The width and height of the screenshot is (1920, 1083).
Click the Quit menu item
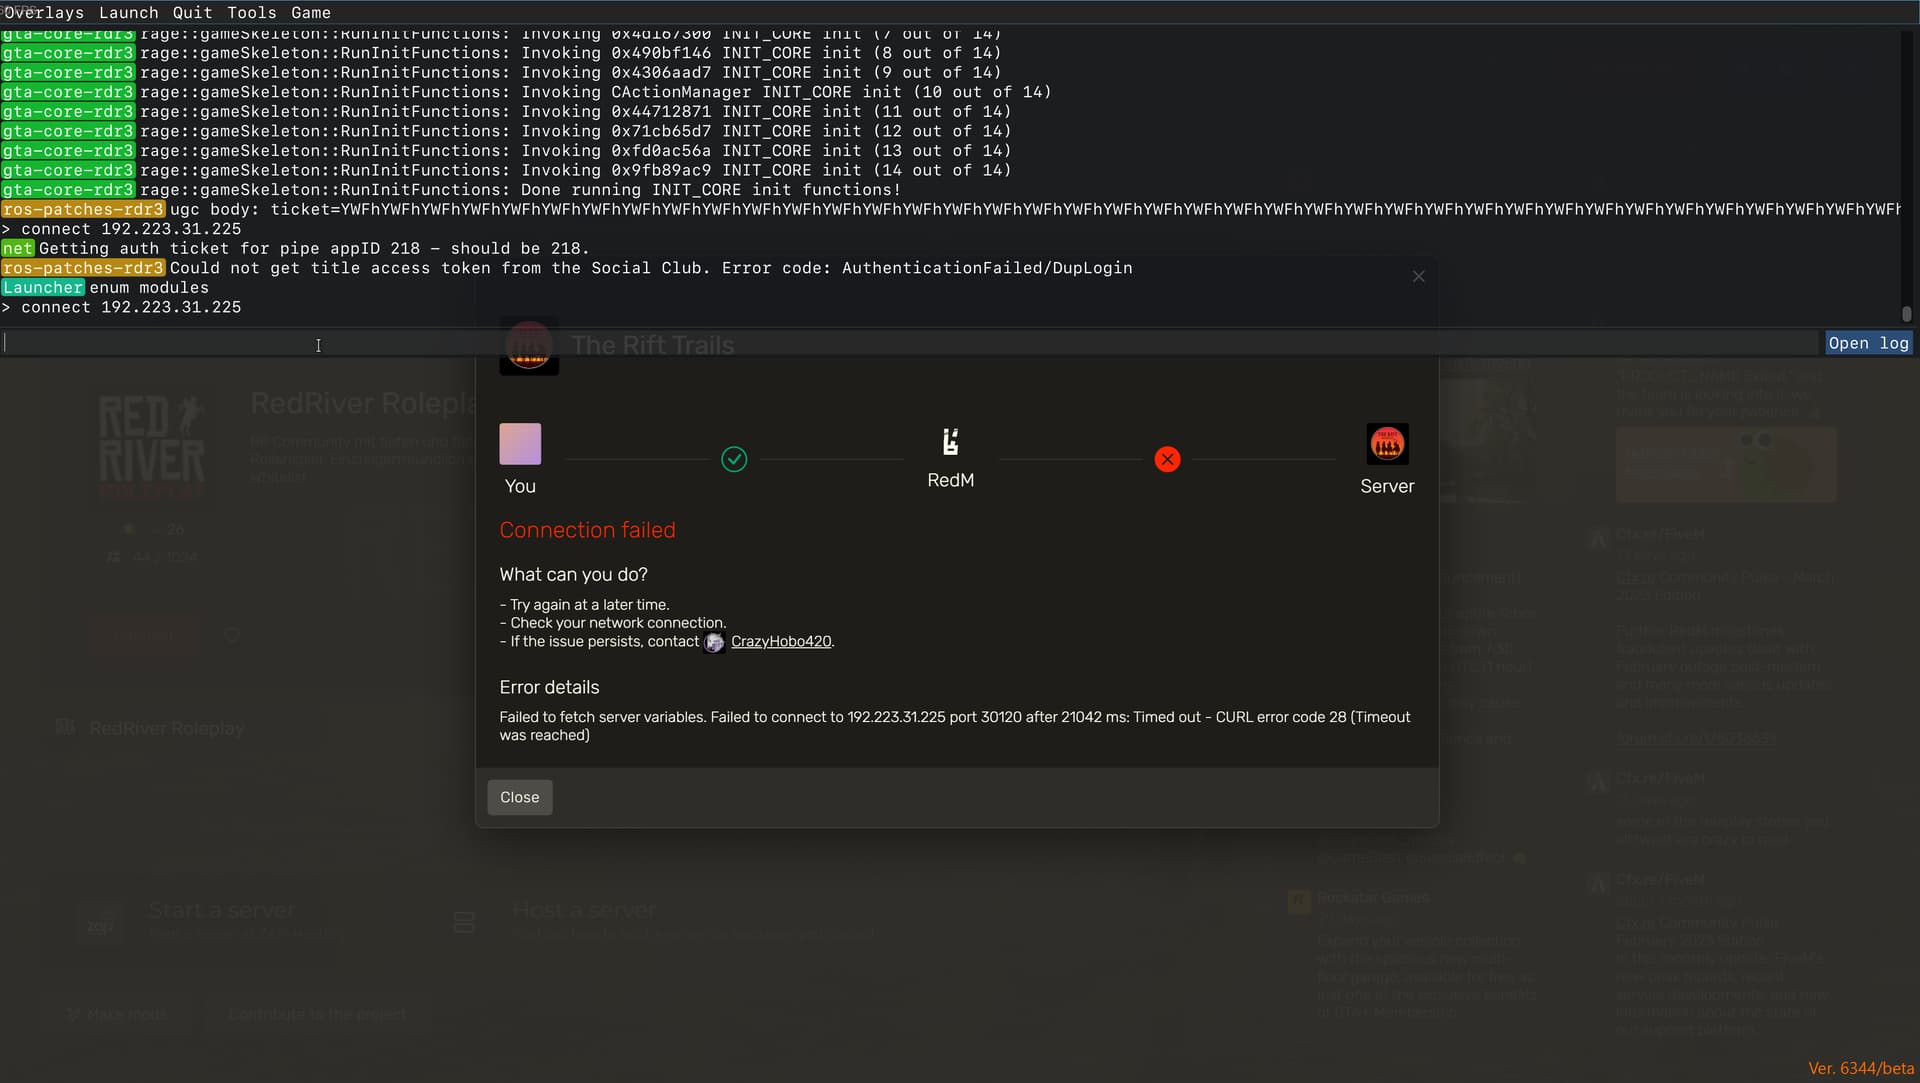[x=192, y=12]
